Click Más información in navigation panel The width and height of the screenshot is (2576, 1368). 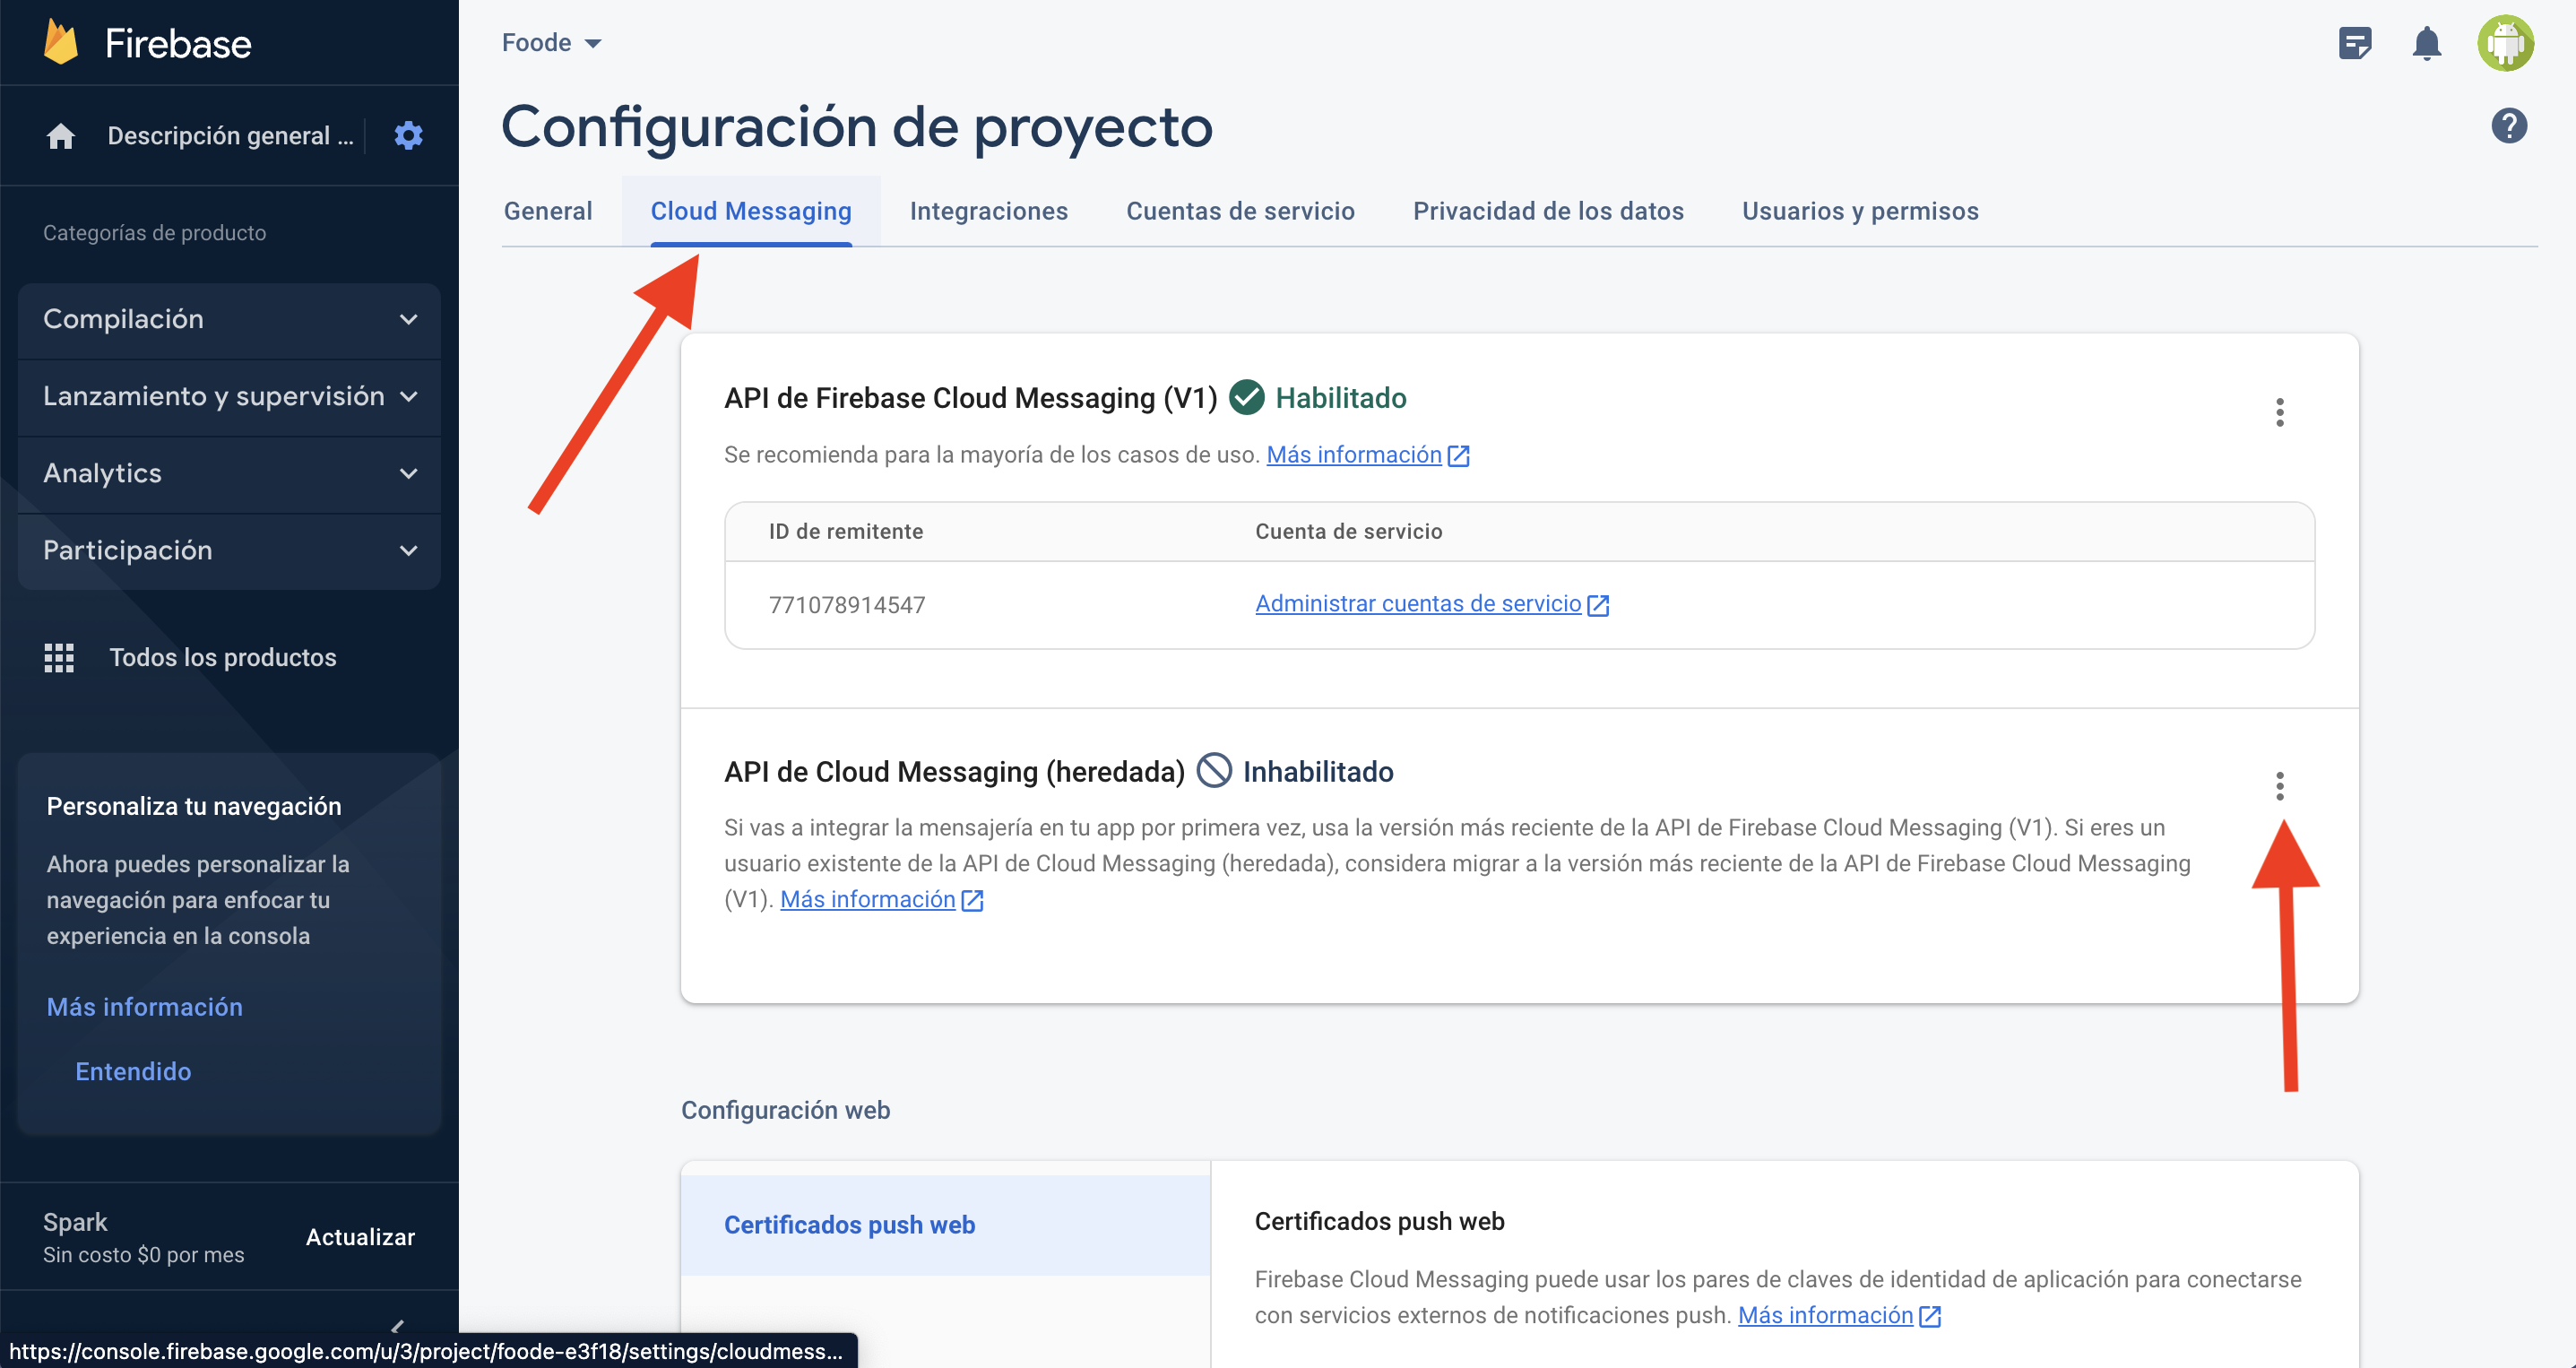tap(145, 1006)
